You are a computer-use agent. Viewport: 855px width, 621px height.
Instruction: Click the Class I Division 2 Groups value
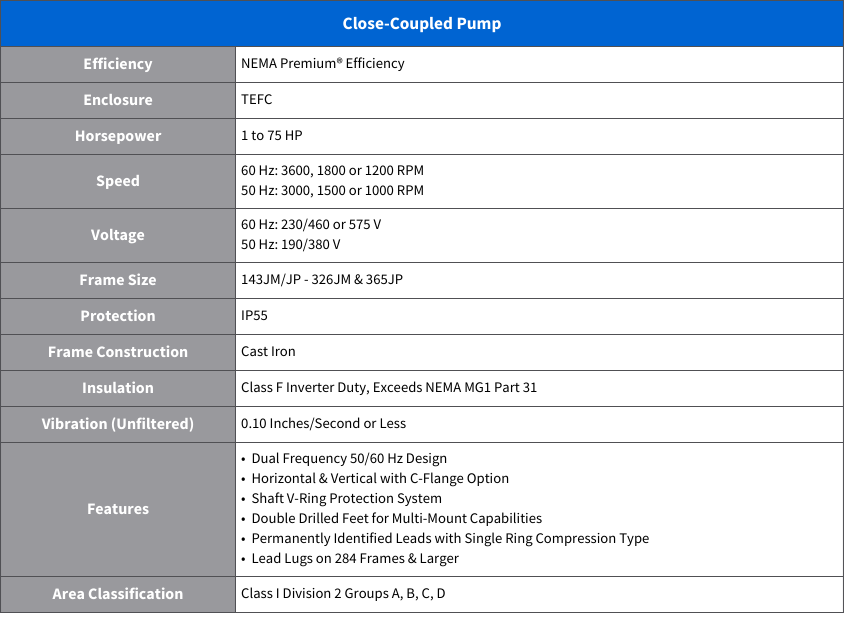tap(343, 594)
